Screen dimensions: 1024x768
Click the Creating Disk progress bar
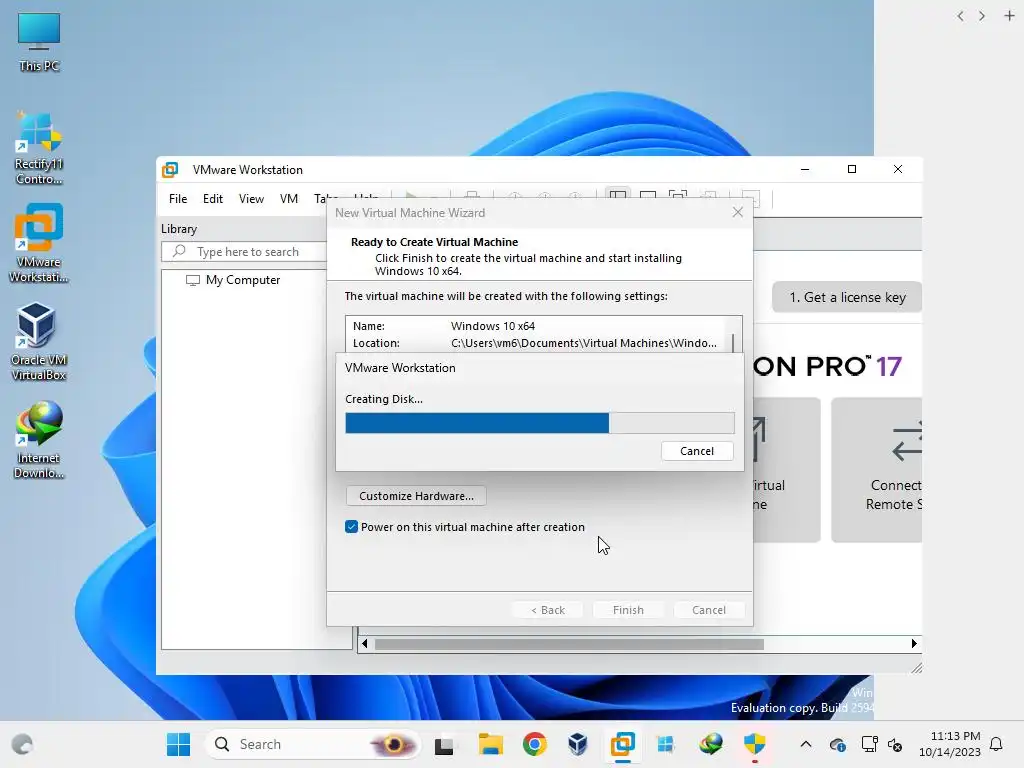click(539, 423)
